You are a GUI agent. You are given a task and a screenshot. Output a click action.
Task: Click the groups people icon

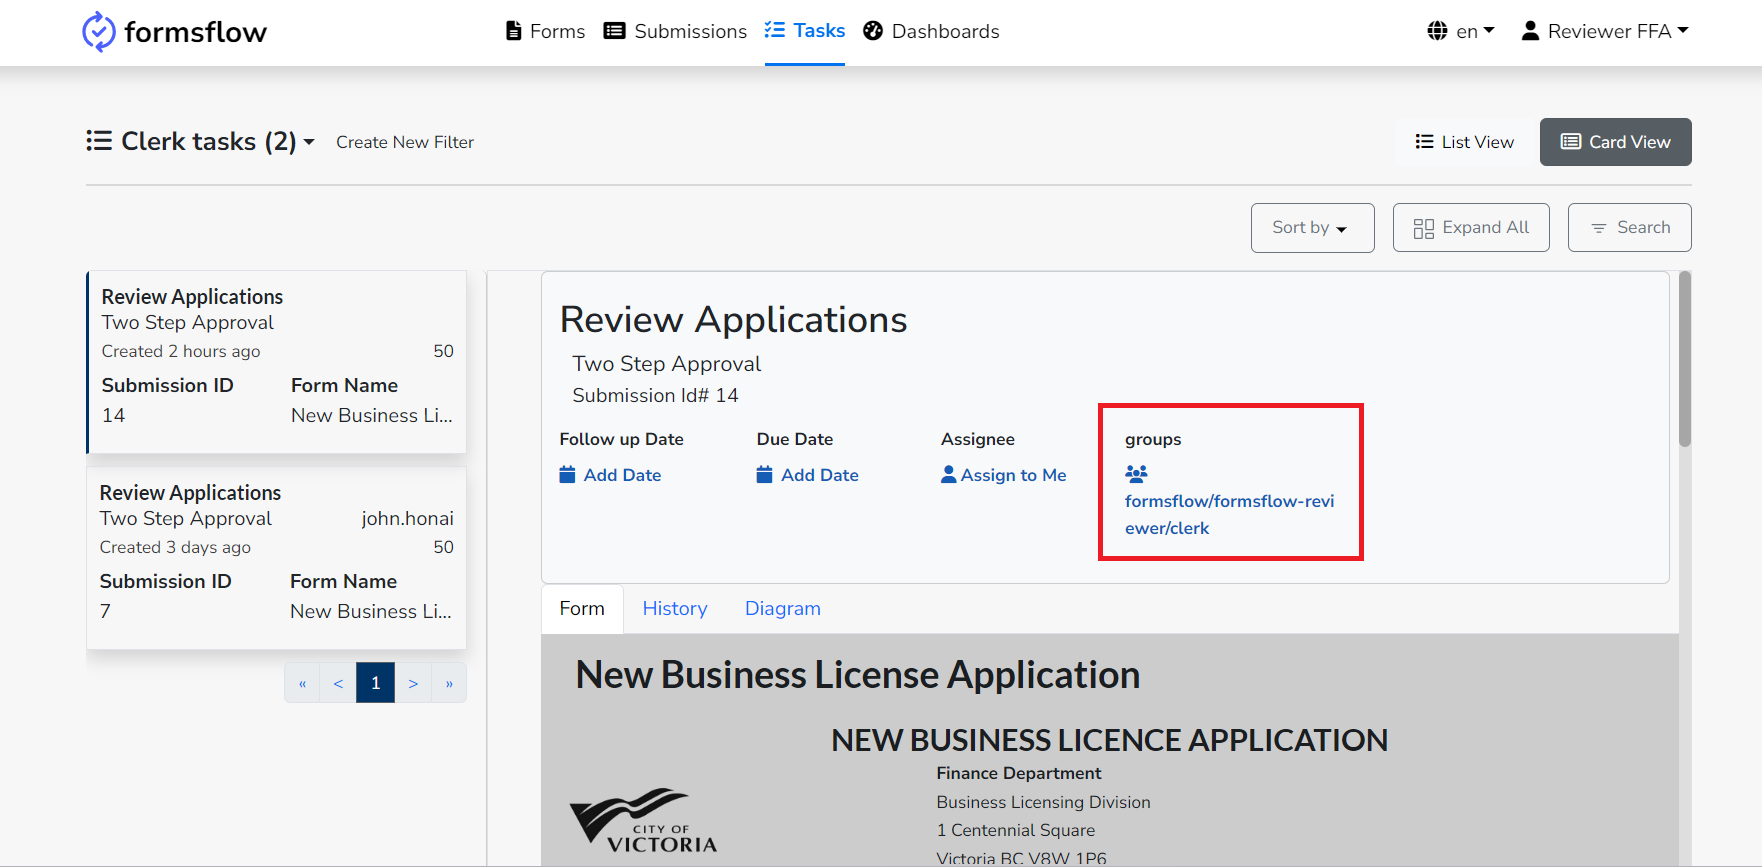tap(1136, 473)
